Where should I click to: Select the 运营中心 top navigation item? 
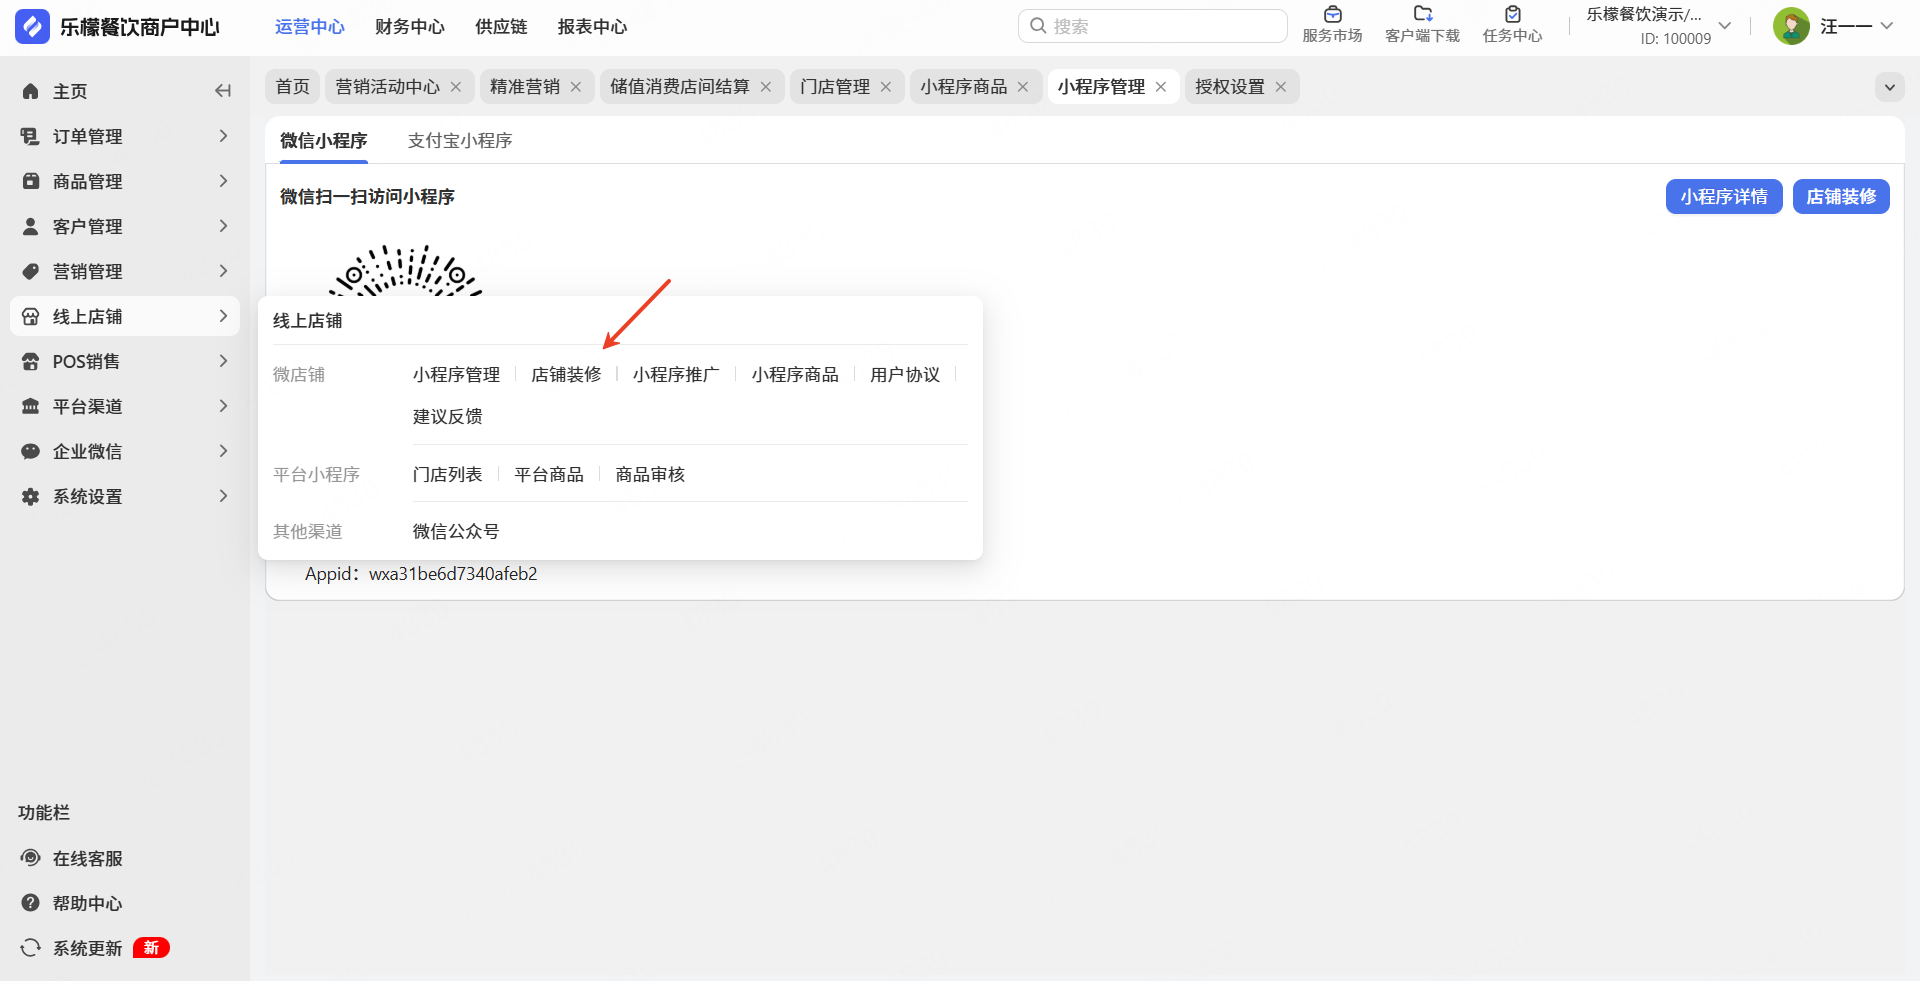tap(310, 27)
